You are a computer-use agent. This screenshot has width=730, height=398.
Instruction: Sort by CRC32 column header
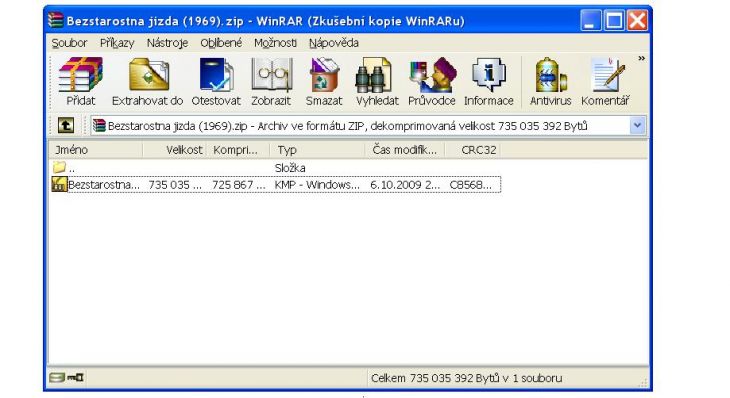tap(473, 150)
